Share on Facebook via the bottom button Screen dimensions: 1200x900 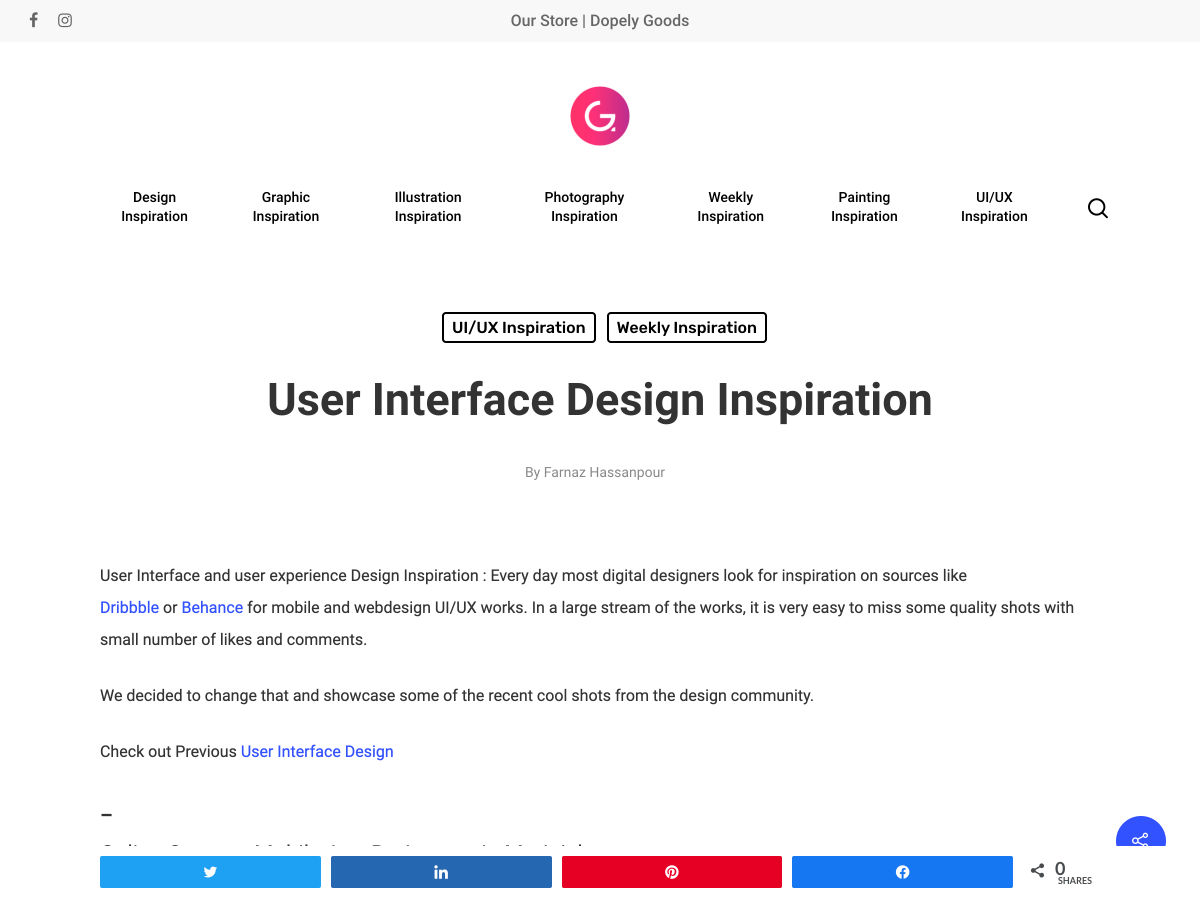(902, 872)
